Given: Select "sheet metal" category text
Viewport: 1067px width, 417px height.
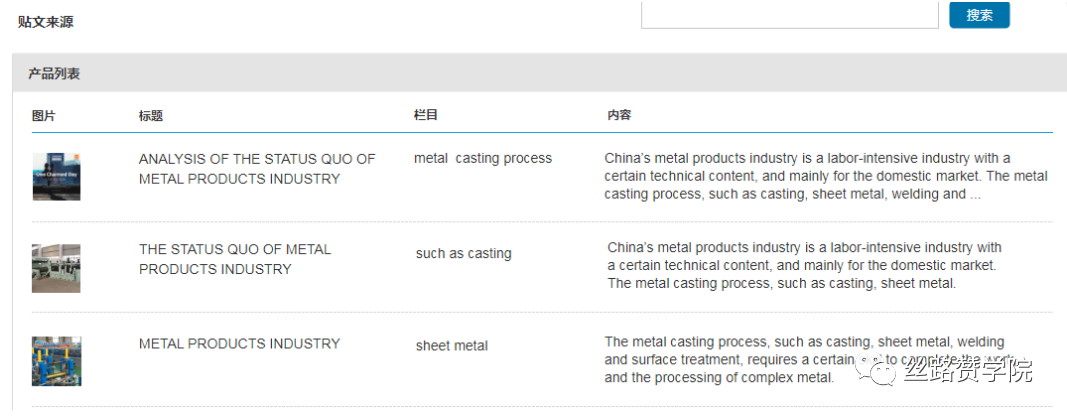Looking at the screenshot, I should pyautogui.click(x=452, y=346).
